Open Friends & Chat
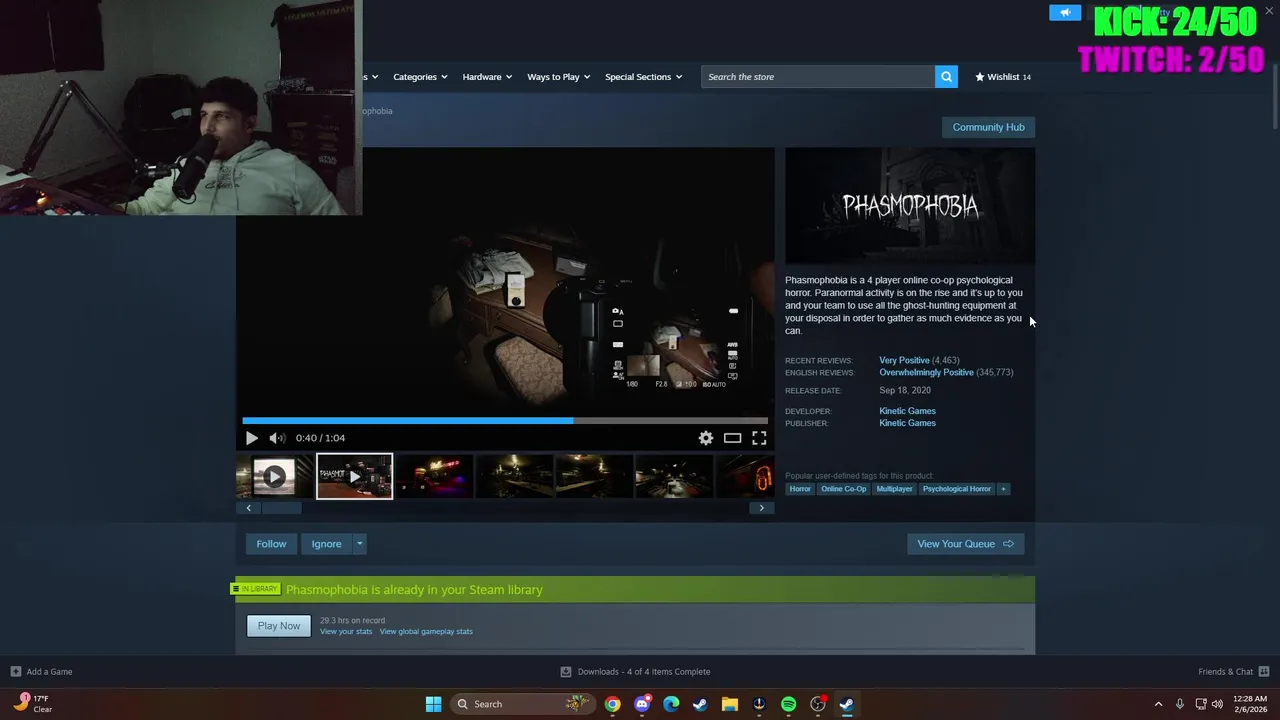Screen dimensions: 1280x720 pyautogui.click(x=1233, y=672)
